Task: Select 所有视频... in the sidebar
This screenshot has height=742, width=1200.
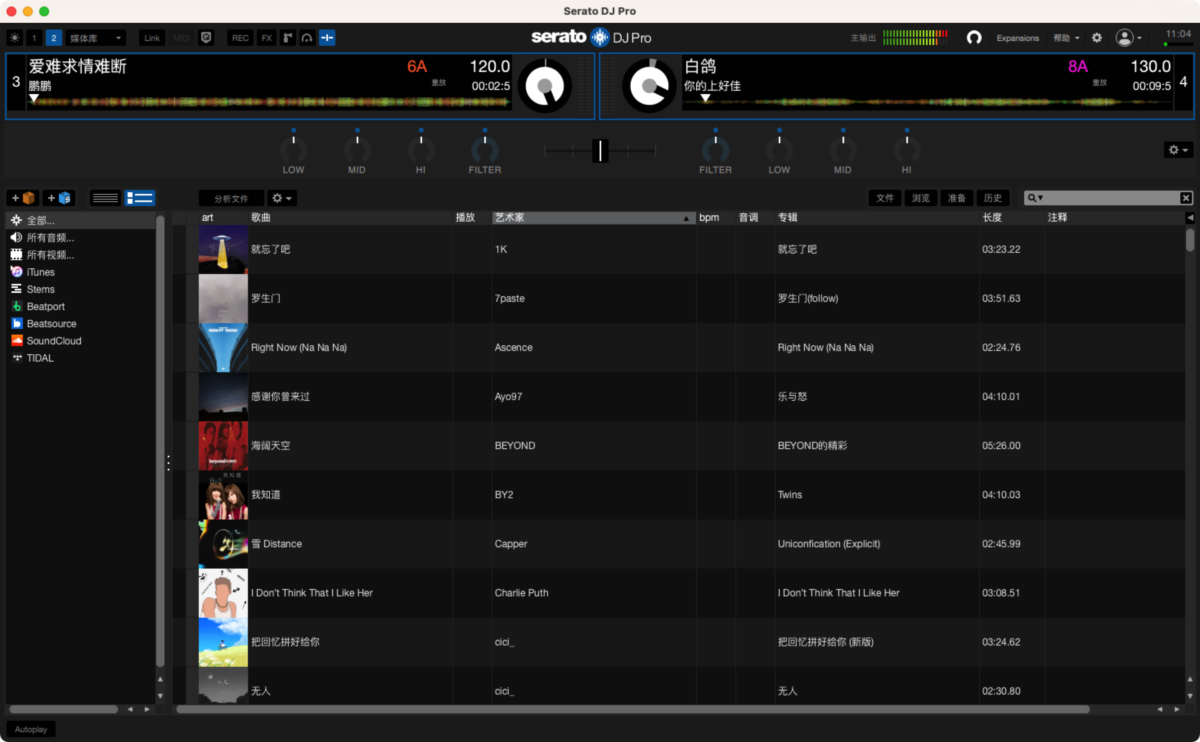Action: [x=81, y=254]
